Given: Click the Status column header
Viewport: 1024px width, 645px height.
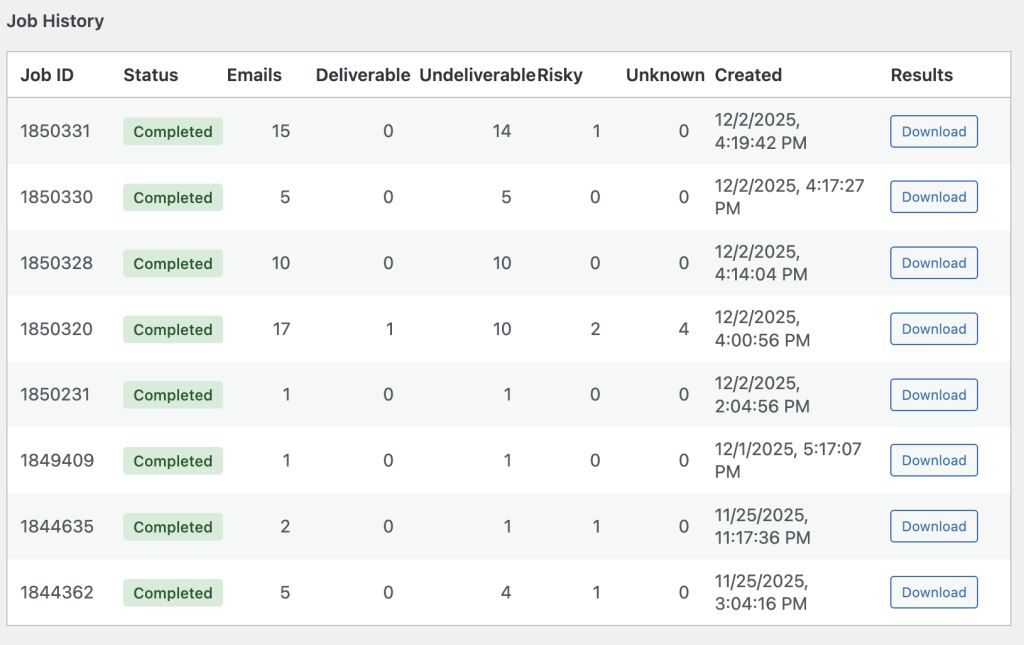Looking at the screenshot, I should click(x=151, y=75).
